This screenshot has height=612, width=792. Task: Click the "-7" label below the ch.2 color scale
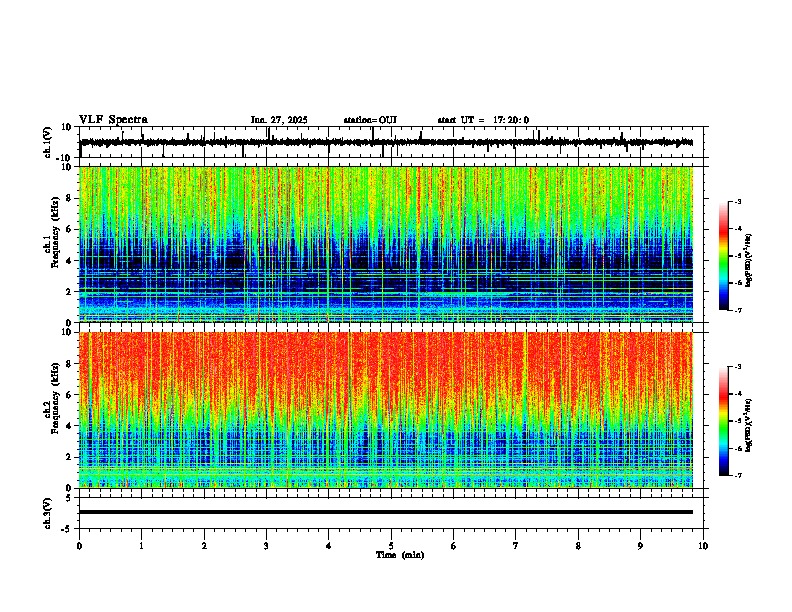pyautogui.click(x=738, y=475)
